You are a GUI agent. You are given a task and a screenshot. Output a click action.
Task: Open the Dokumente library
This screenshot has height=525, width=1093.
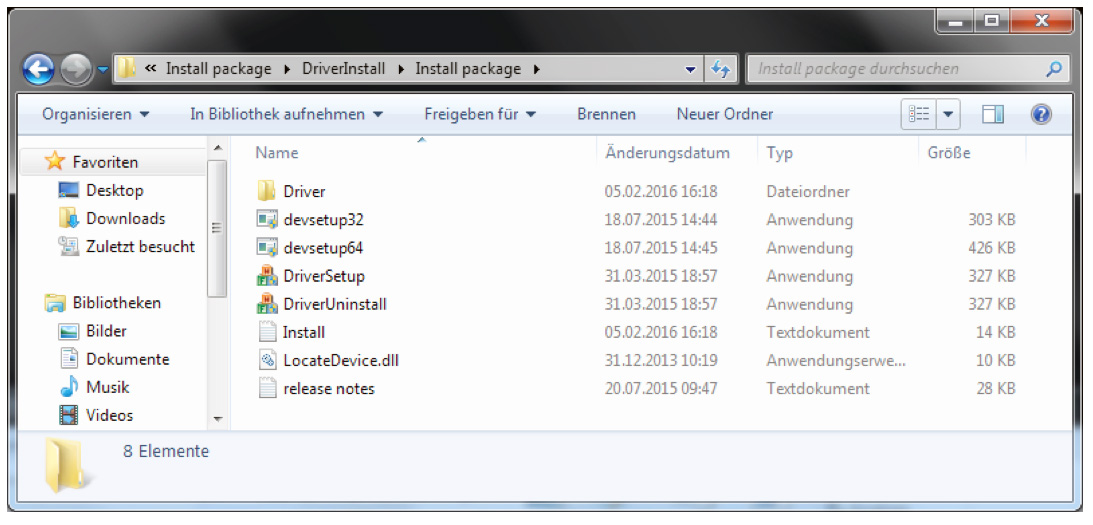(x=128, y=359)
